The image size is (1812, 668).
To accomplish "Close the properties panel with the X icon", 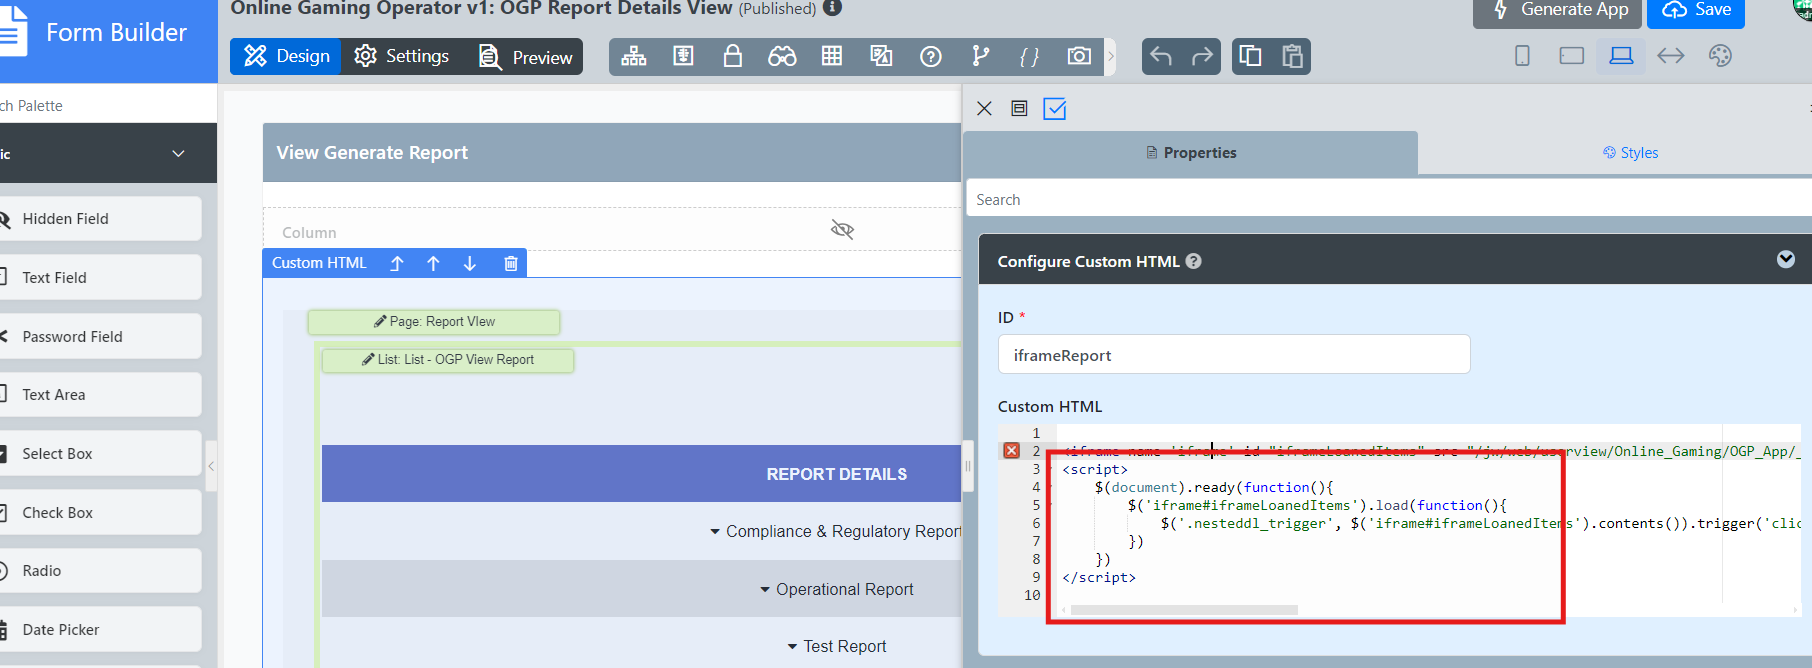I will pos(984,108).
